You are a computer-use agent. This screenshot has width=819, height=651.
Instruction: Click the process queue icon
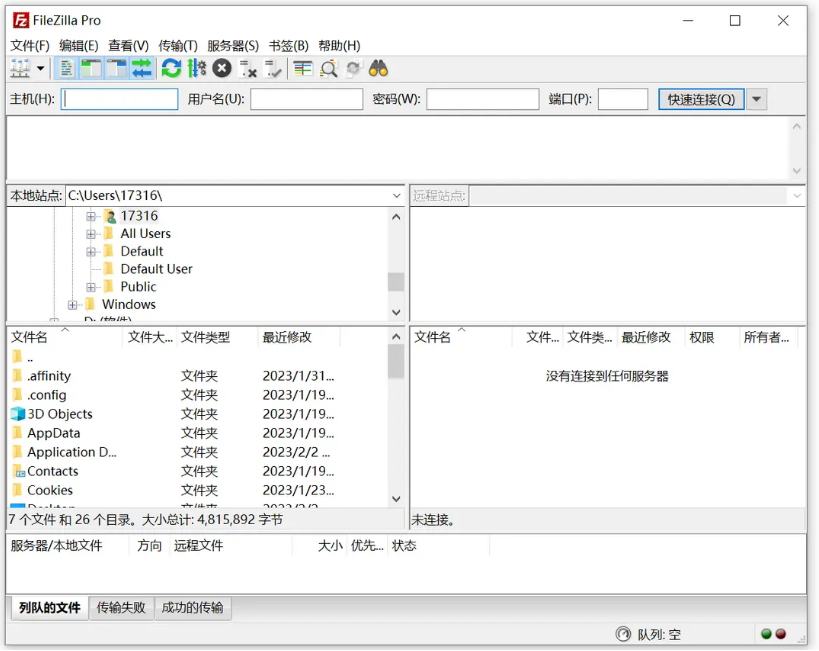point(196,68)
